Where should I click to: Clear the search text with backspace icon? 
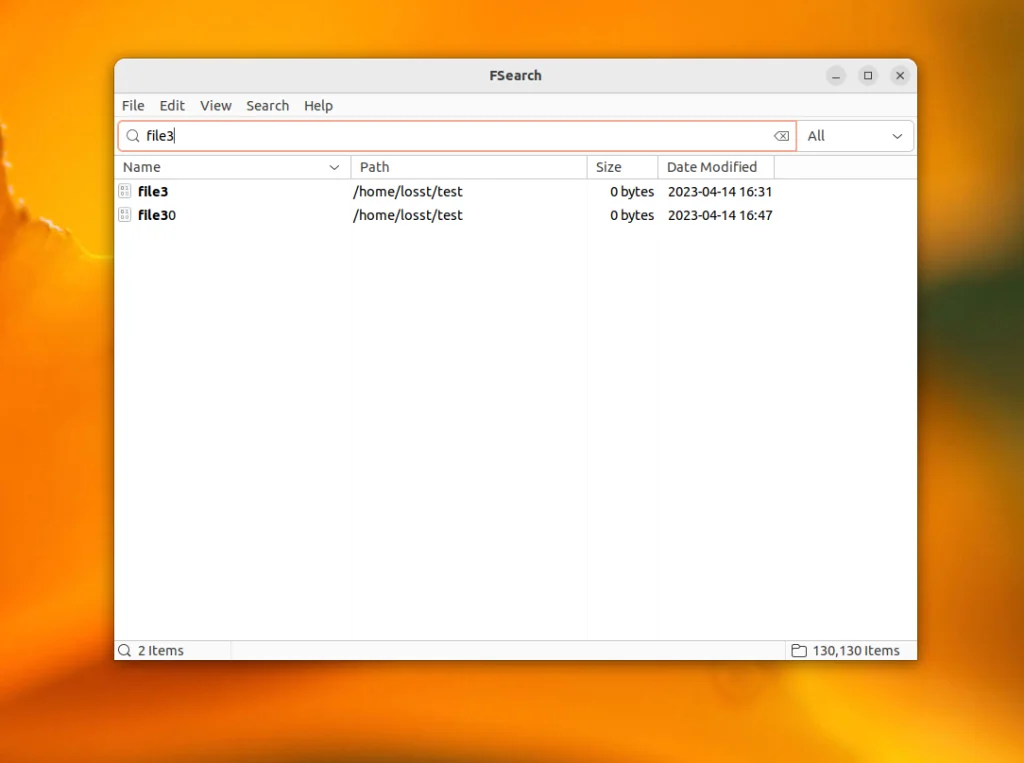coord(781,136)
